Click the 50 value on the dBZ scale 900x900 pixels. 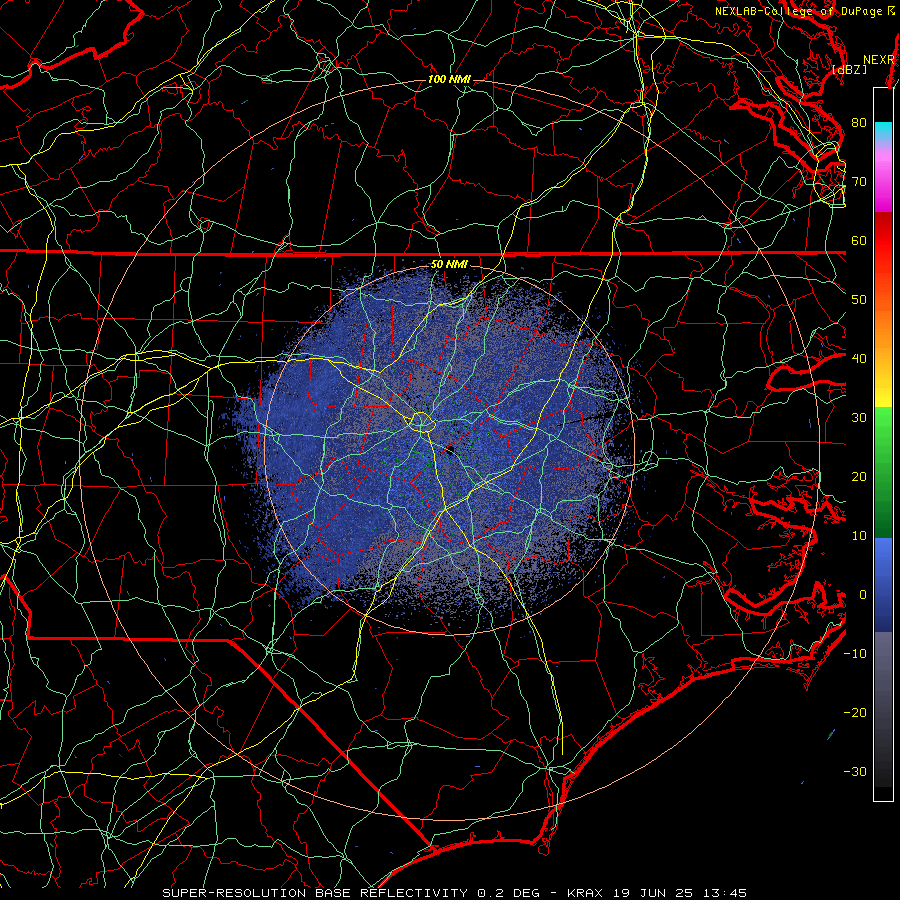[859, 300]
